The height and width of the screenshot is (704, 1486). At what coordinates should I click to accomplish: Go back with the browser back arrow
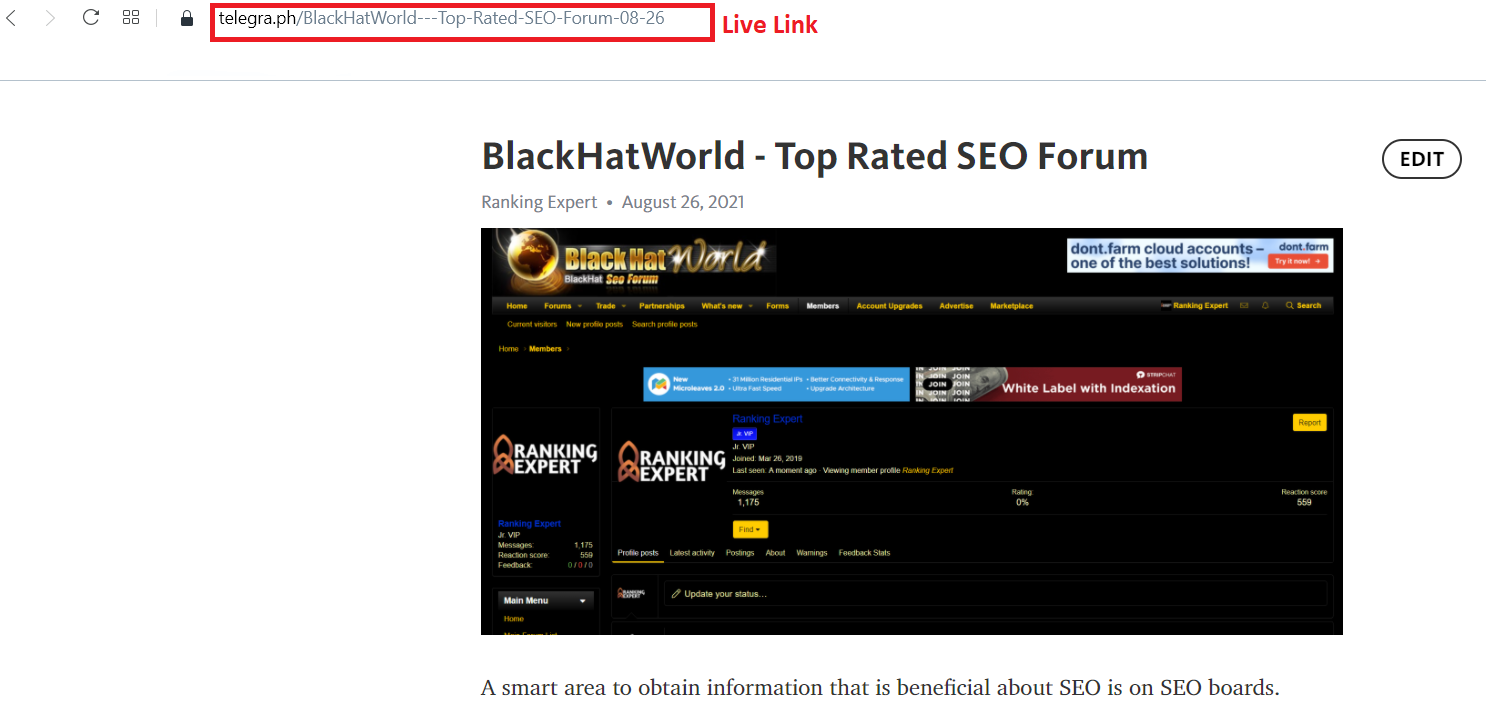pos(12,18)
